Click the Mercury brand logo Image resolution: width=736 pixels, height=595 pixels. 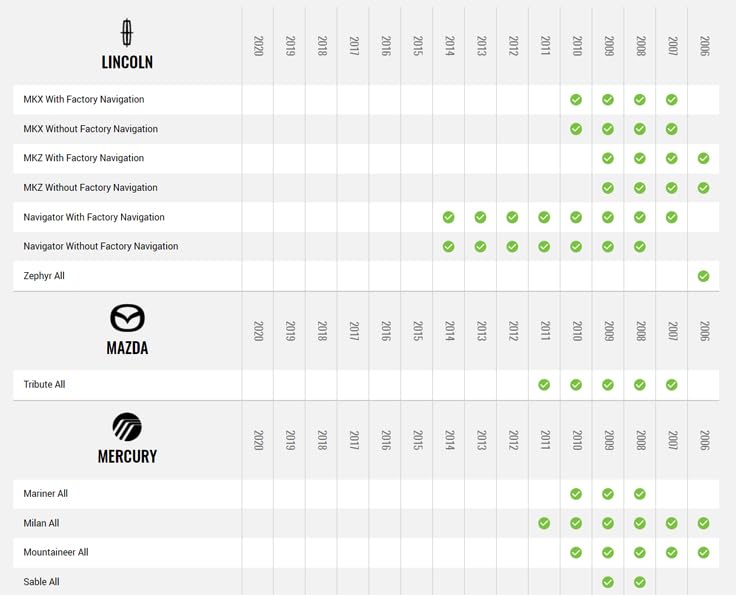click(127, 427)
